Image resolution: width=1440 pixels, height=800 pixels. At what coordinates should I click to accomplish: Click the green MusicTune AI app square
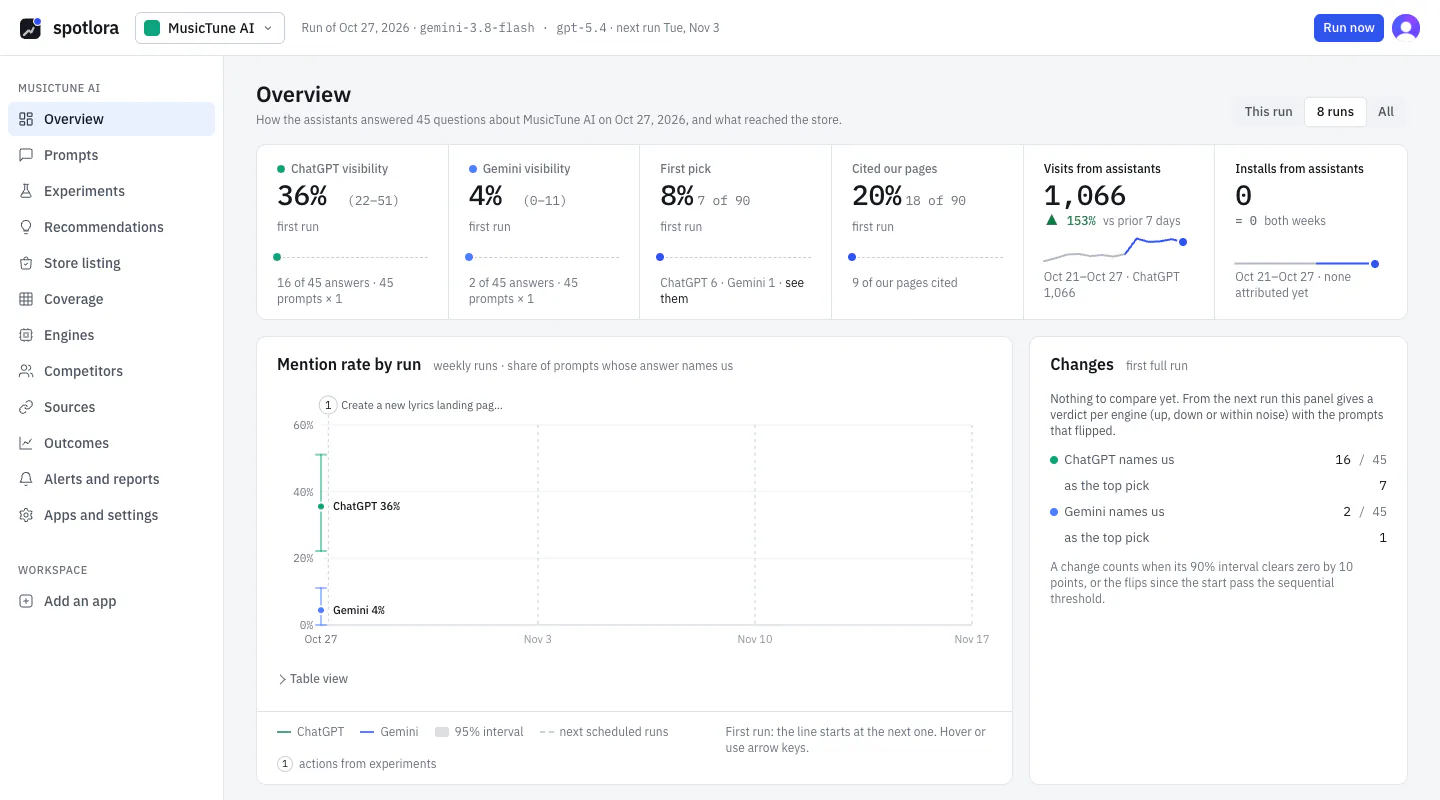(152, 28)
